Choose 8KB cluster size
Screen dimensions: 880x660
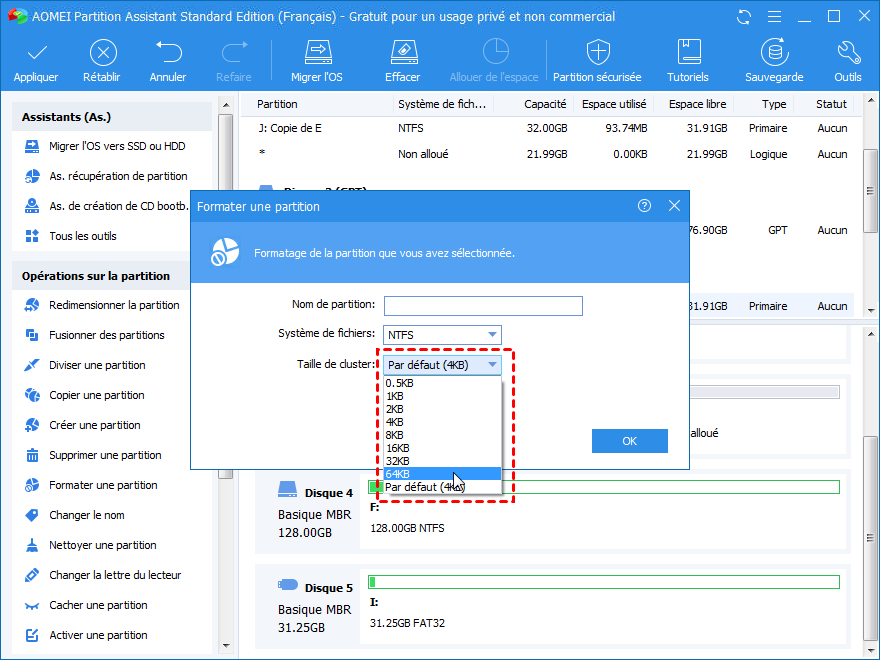[442, 435]
